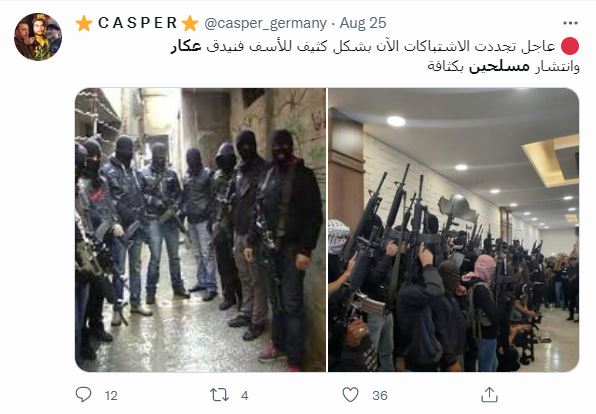
Task: Click the red circle emoji in tweet
Action: pos(569,46)
